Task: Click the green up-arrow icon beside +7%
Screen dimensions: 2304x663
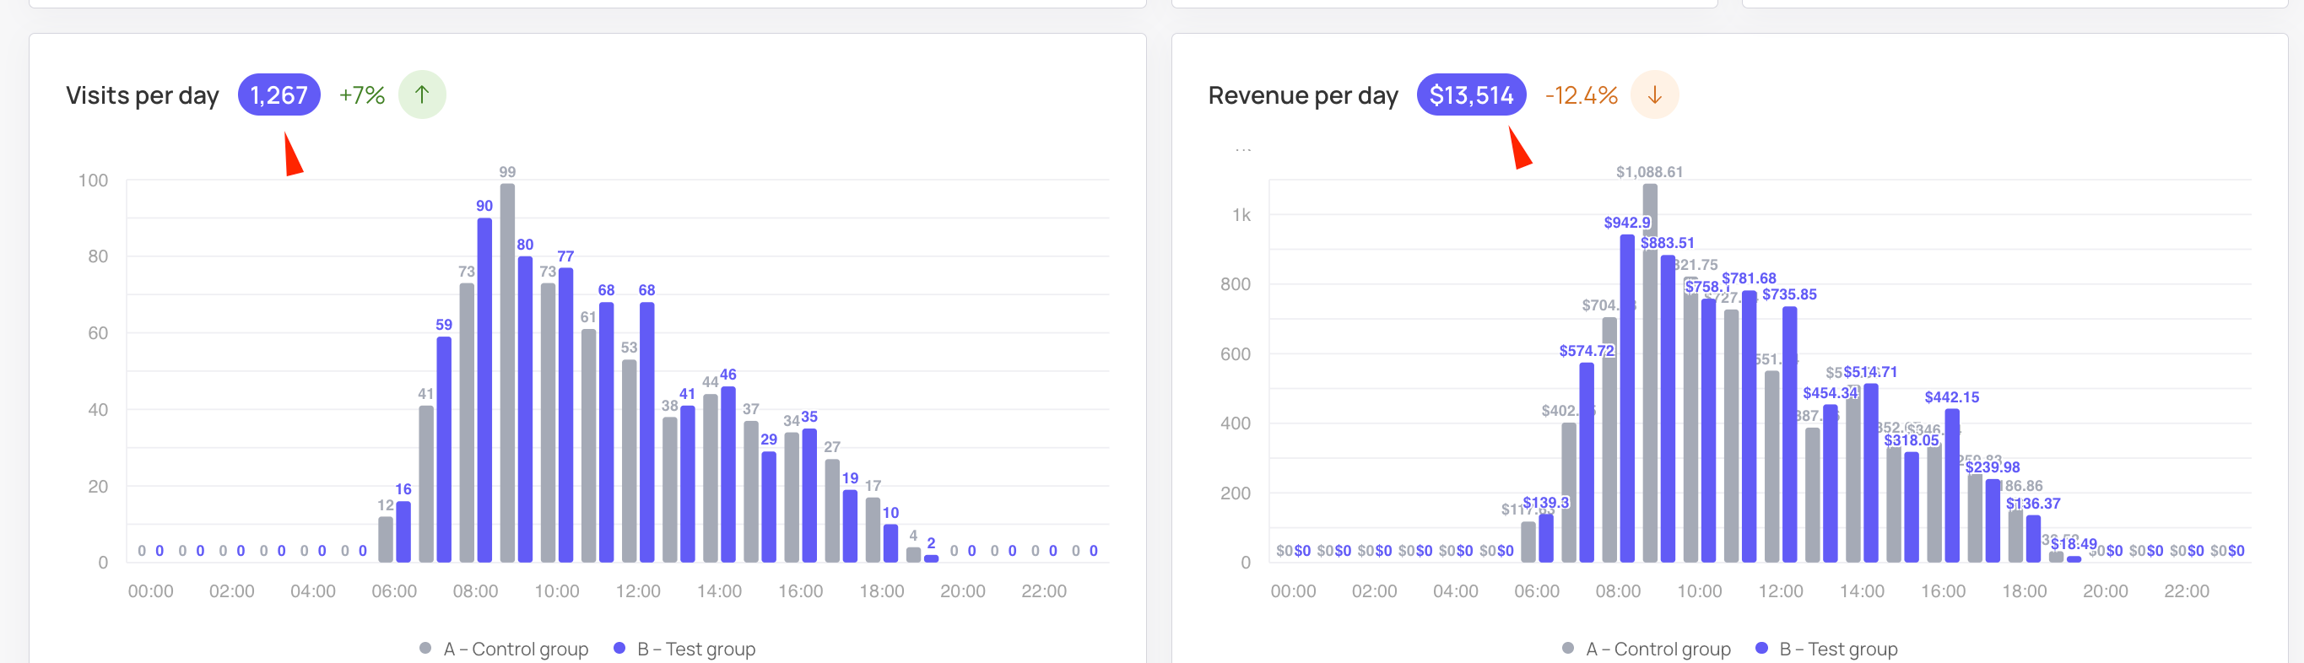Action: pos(422,95)
